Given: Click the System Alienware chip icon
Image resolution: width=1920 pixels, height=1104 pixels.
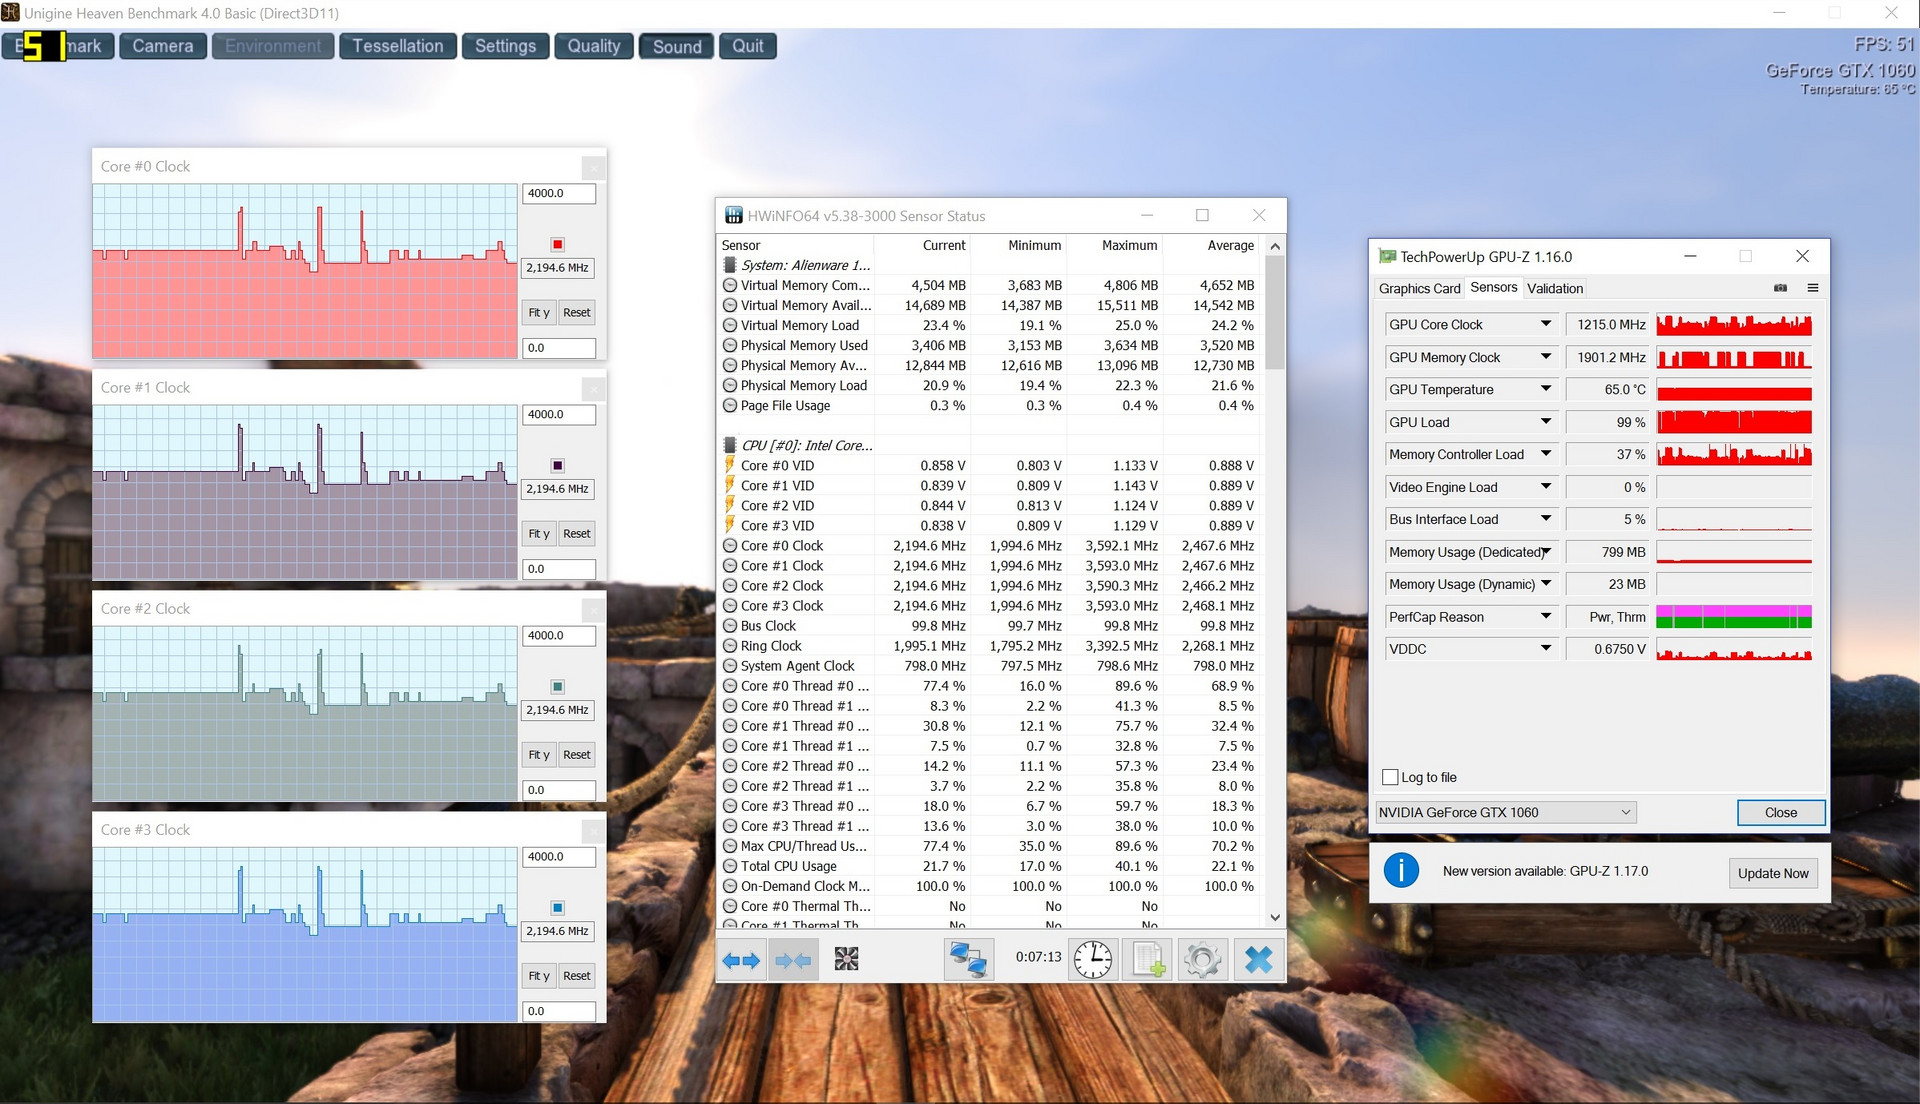Looking at the screenshot, I should coord(730,265).
